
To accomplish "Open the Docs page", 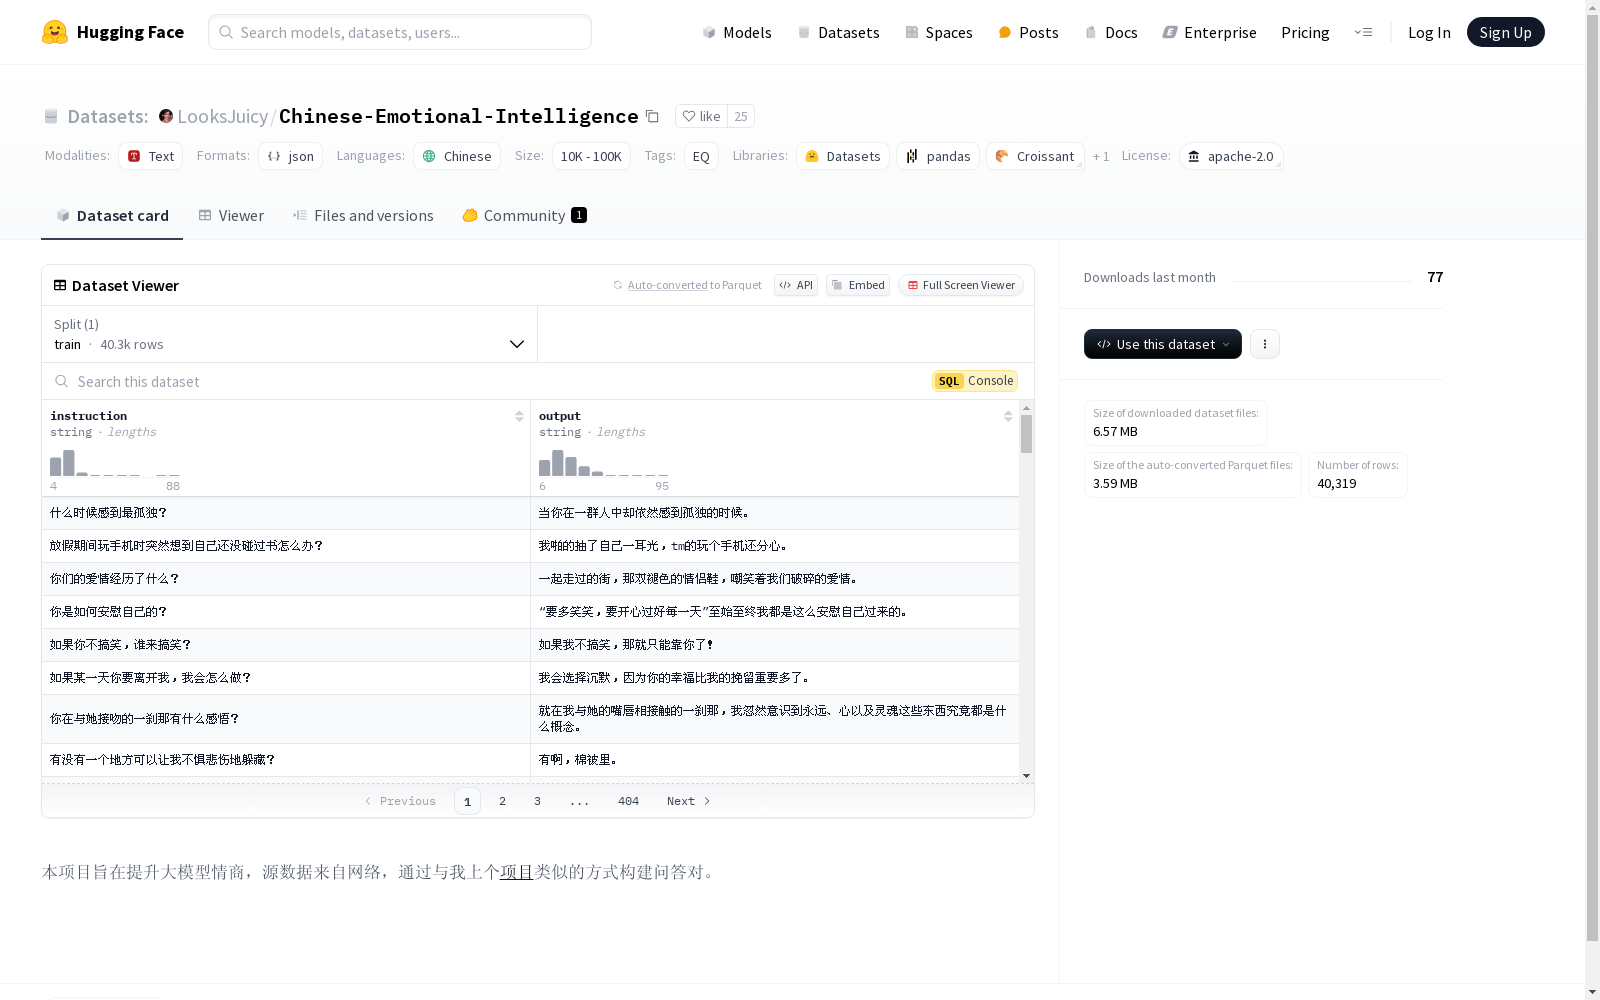I will point(1111,32).
